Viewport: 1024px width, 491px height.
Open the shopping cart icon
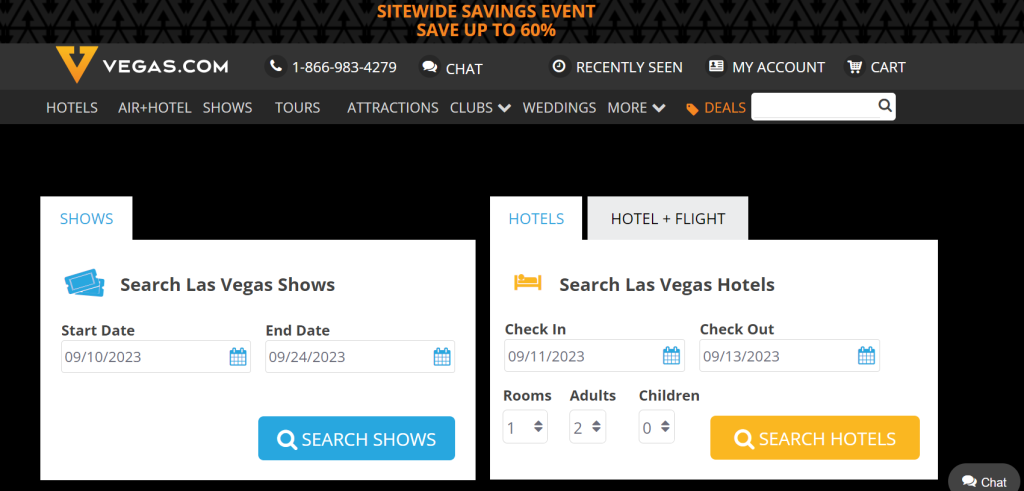click(854, 67)
